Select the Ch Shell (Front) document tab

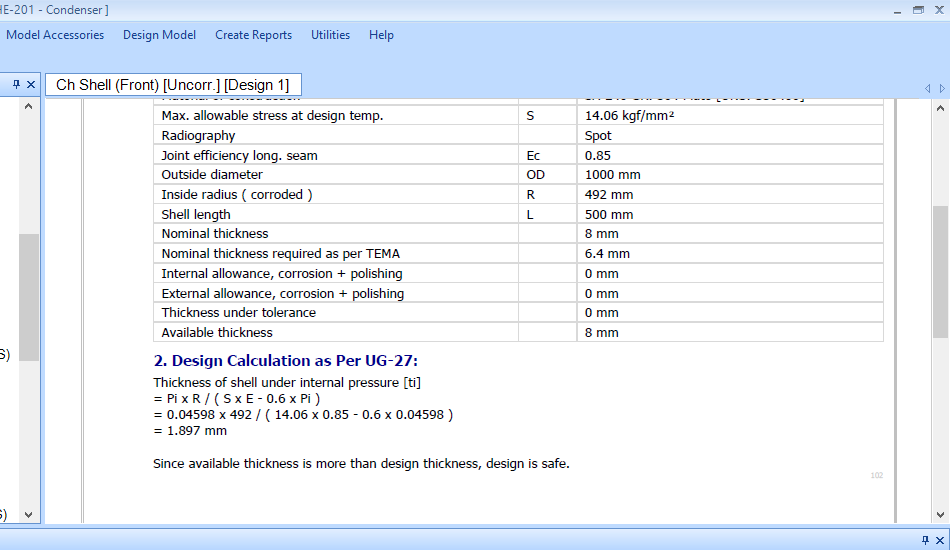pos(172,85)
